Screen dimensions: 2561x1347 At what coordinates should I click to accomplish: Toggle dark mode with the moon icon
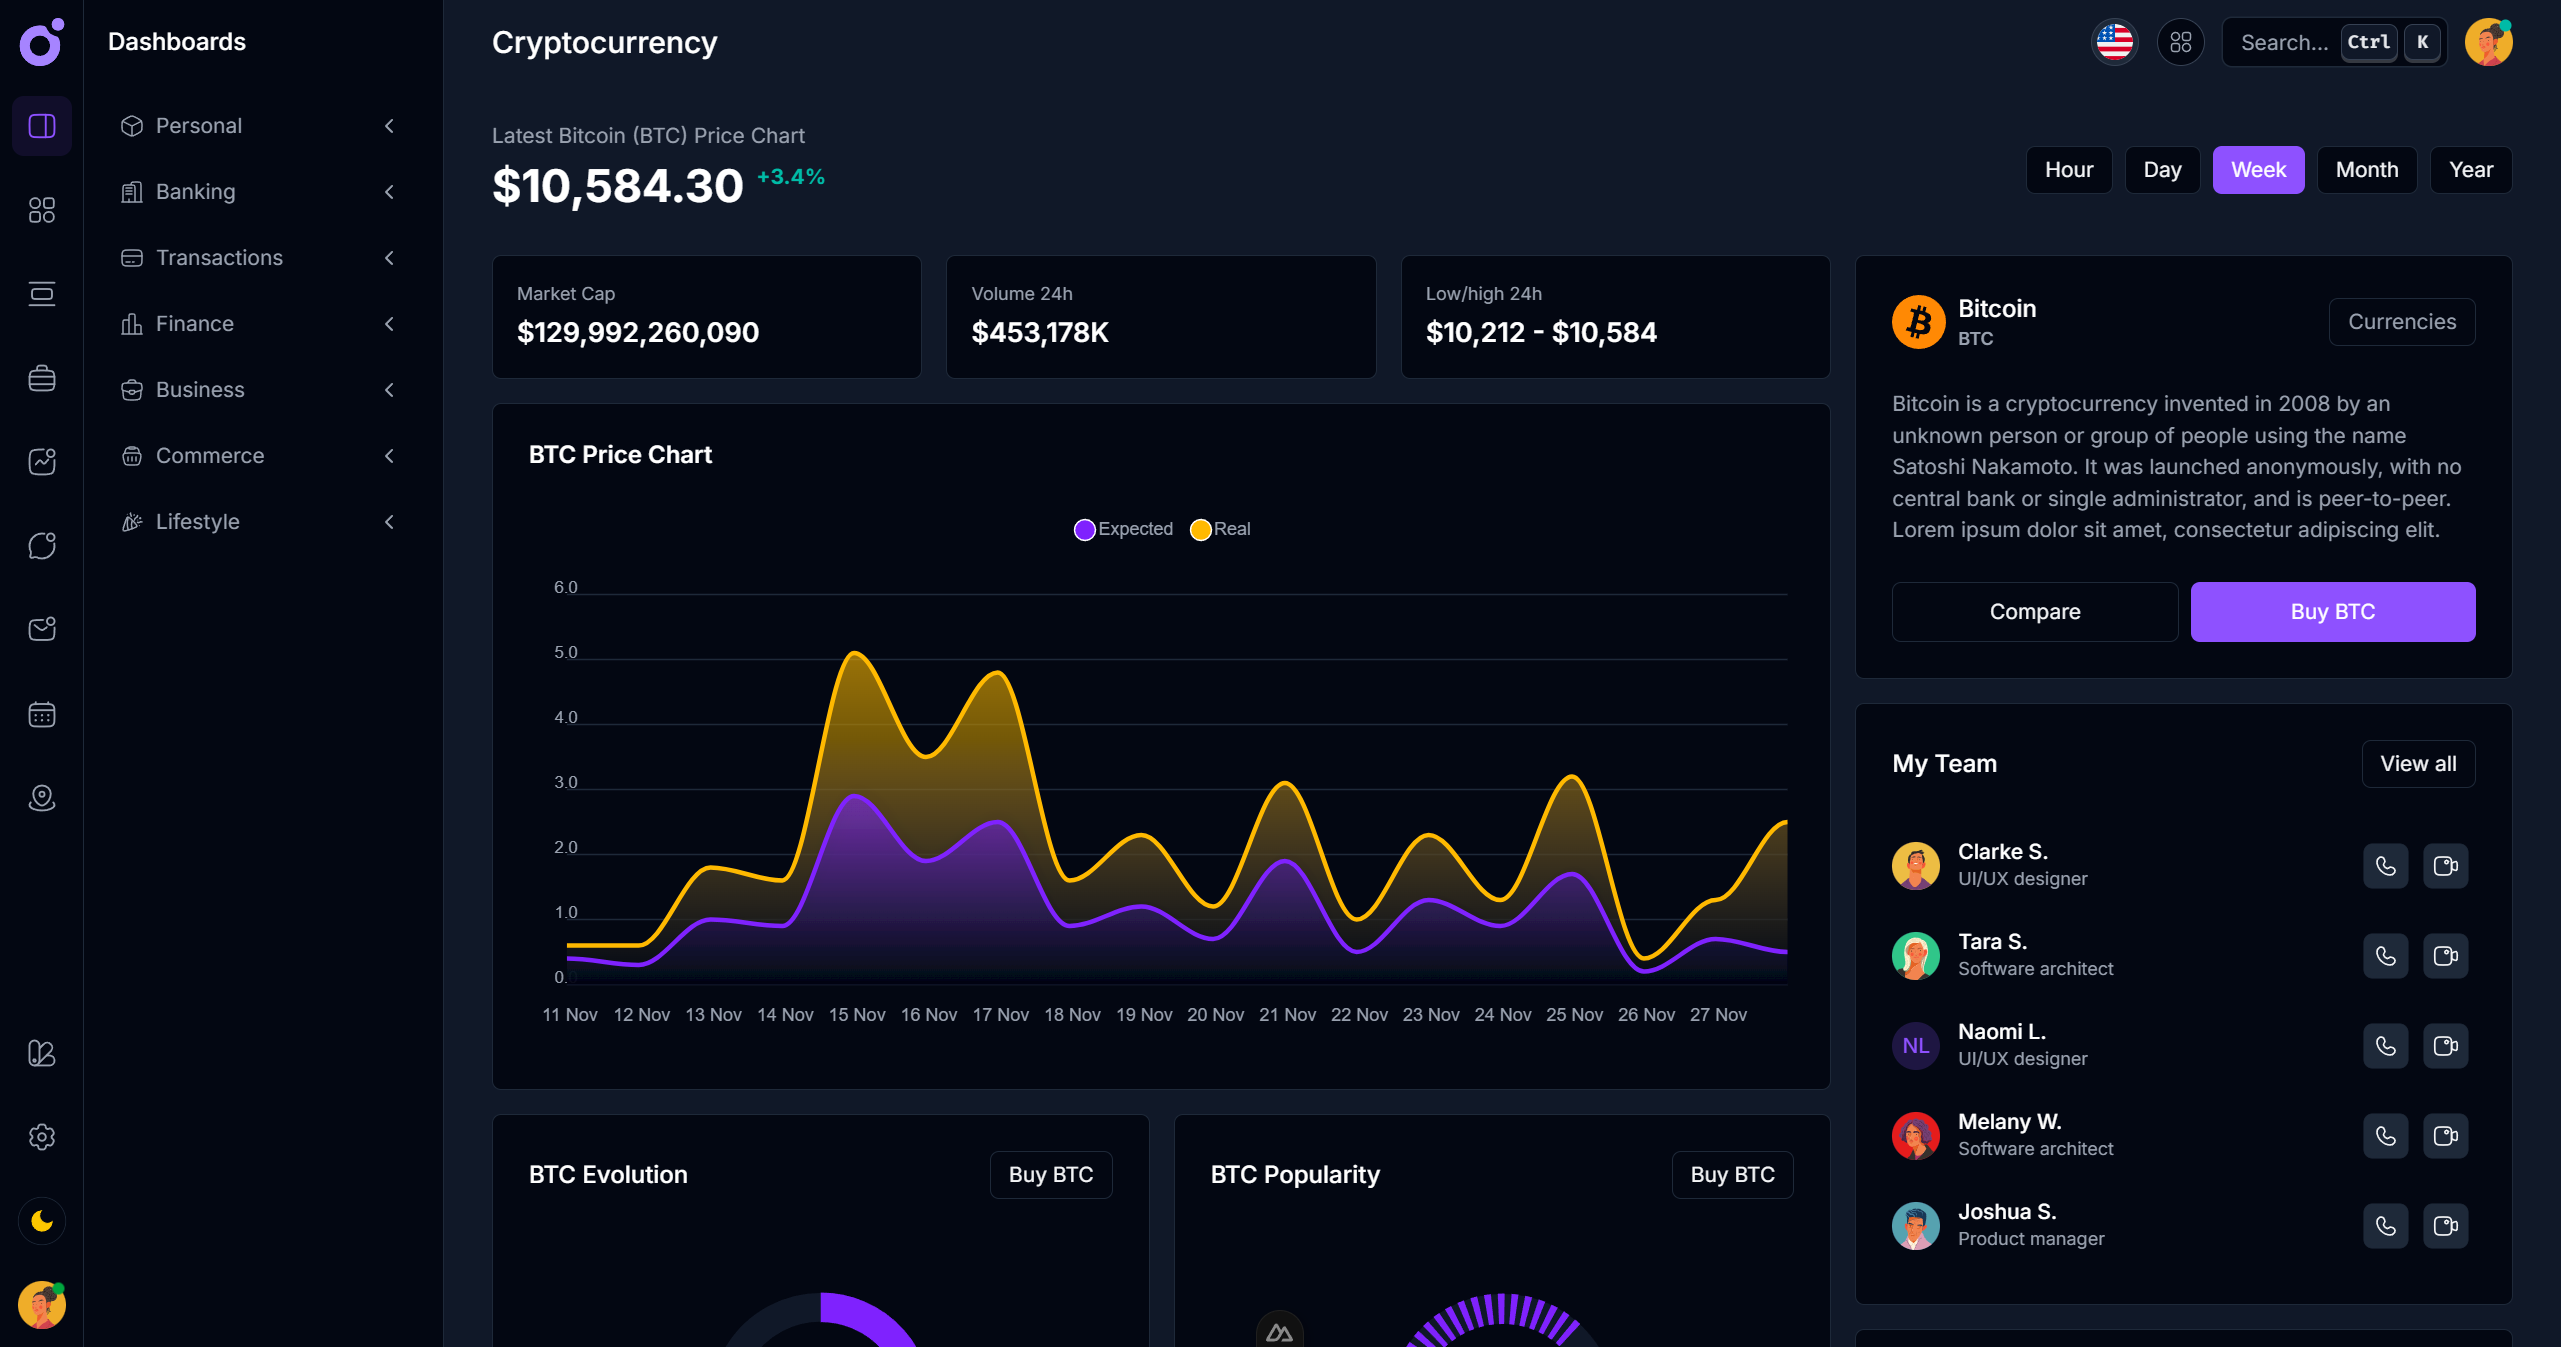click(41, 1221)
